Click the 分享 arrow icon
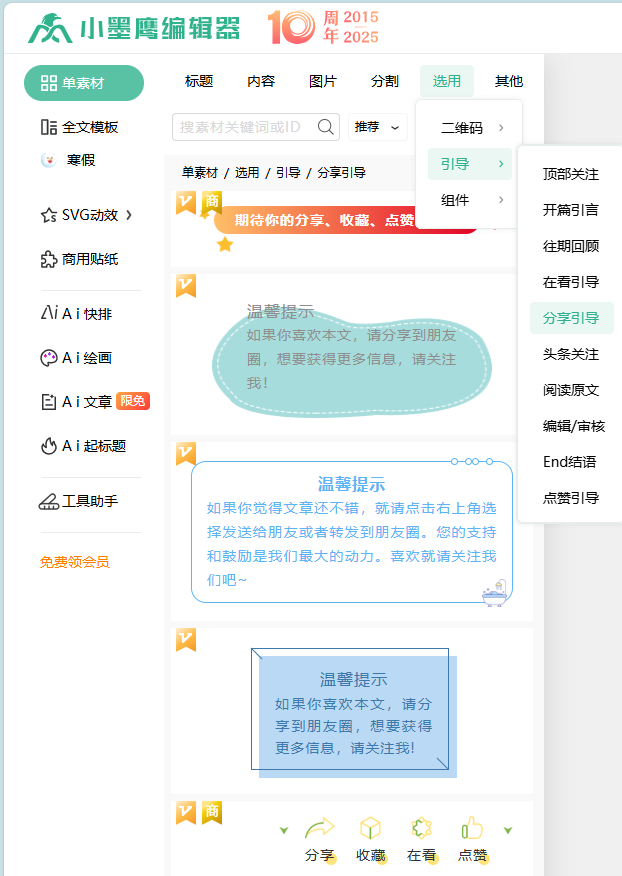The image size is (622, 876). pos(320,829)
